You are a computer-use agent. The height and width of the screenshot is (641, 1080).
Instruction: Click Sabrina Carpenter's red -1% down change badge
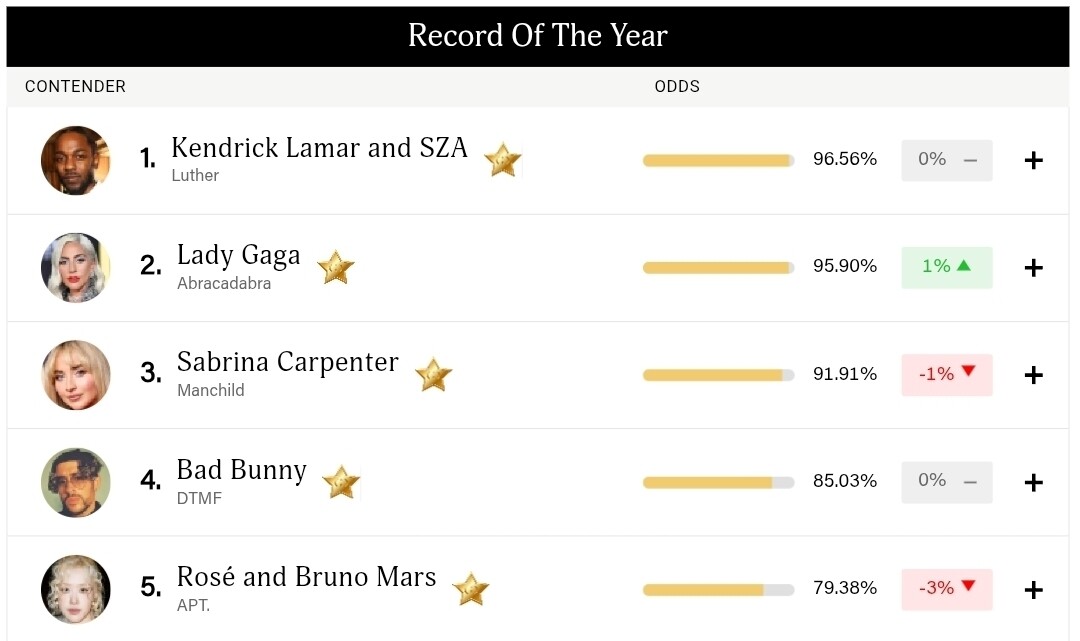(x=946, y=375)
